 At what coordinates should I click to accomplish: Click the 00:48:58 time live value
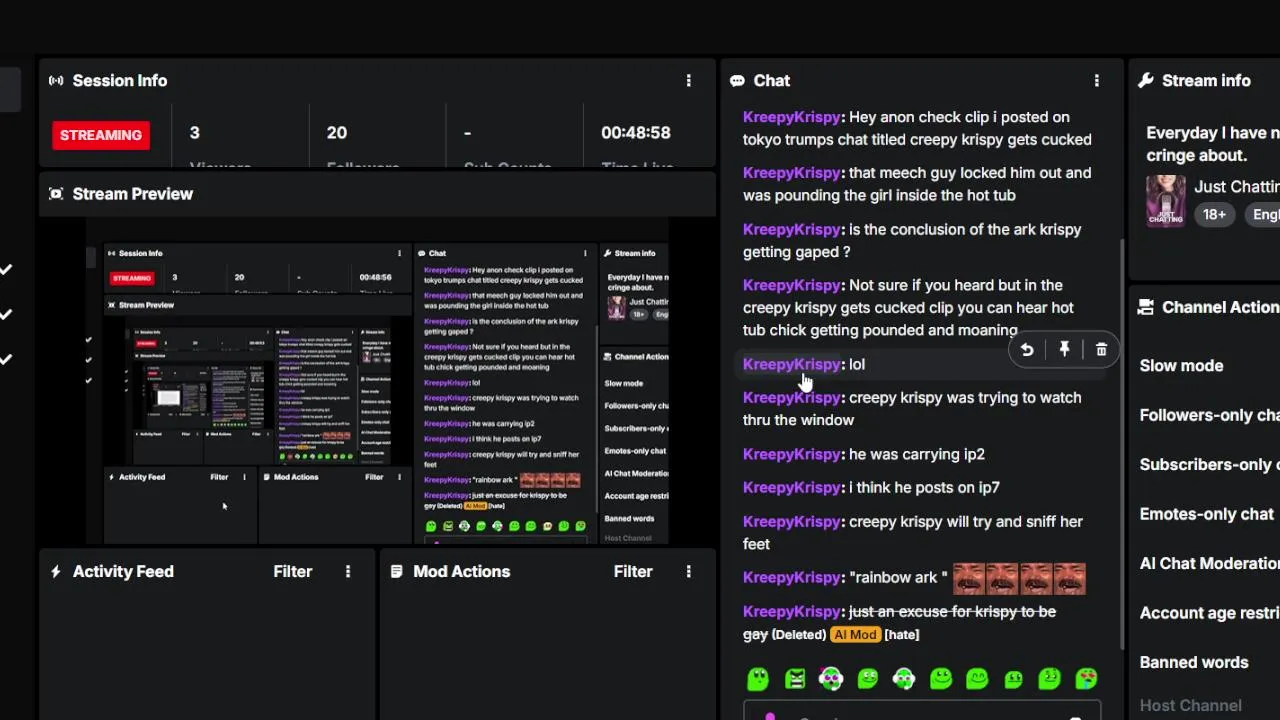point(636,133)
